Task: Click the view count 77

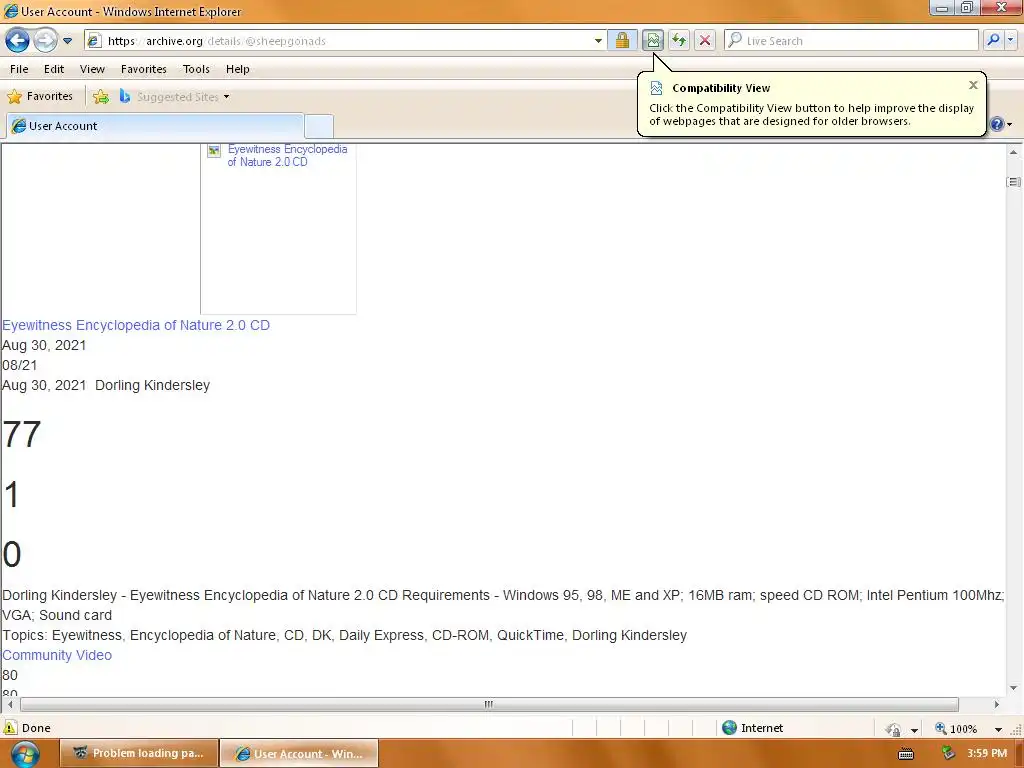Action: coord(22,434)
